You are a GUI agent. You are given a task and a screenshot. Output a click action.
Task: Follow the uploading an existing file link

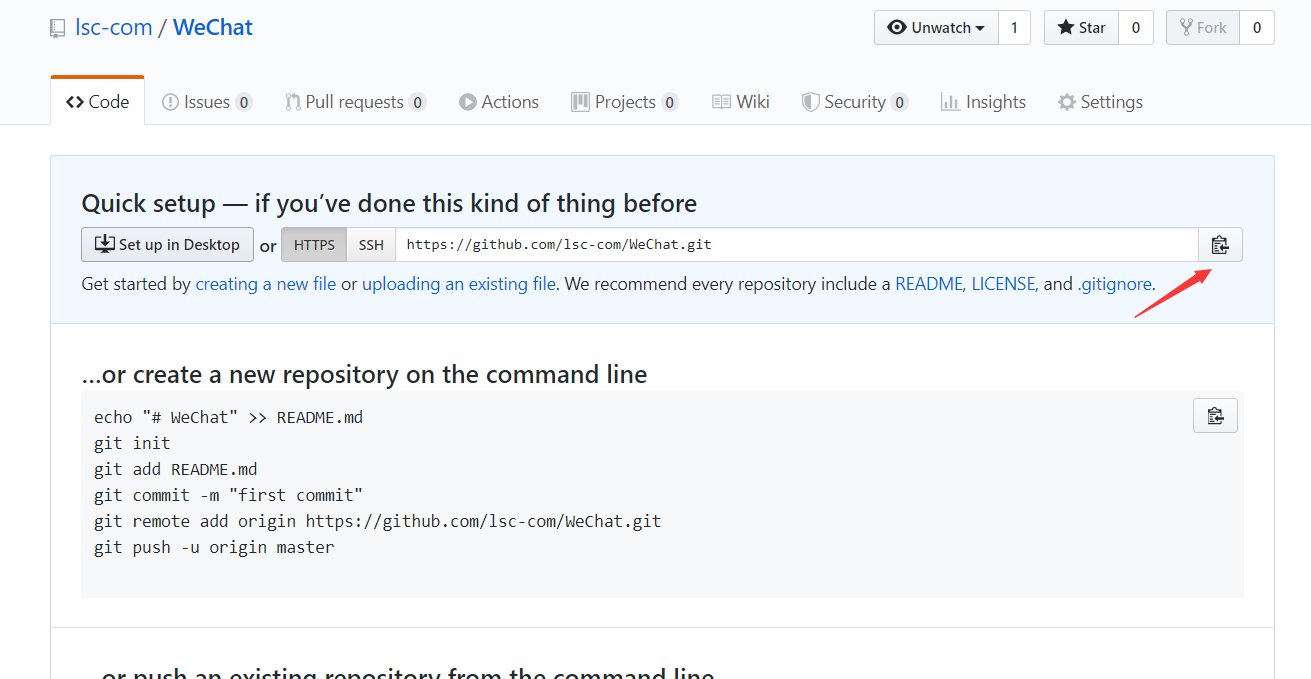pyautogui.click(x=459, y=284)
